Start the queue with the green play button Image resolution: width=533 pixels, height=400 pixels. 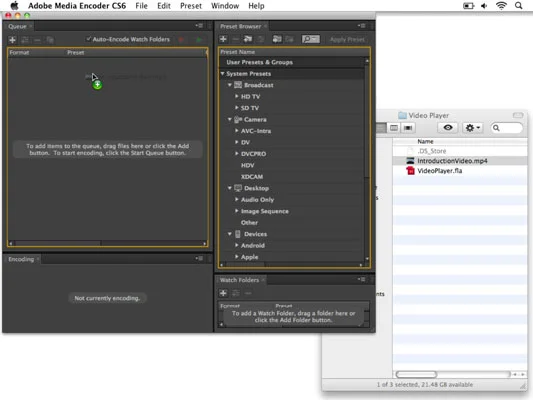point(199,40)
